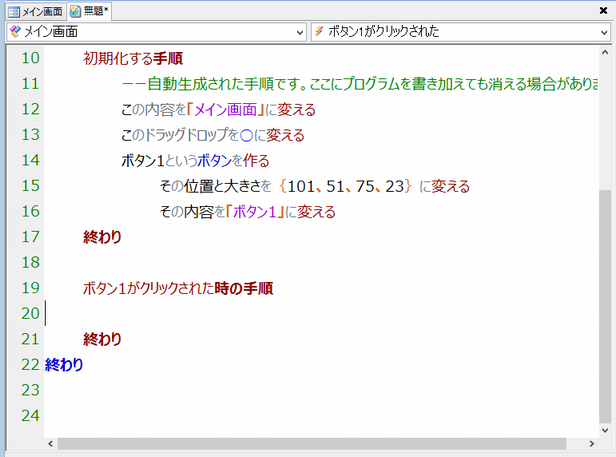
Task: Expand the メイン画面 class dropdown arrow
Action: [x=301, y=32]
